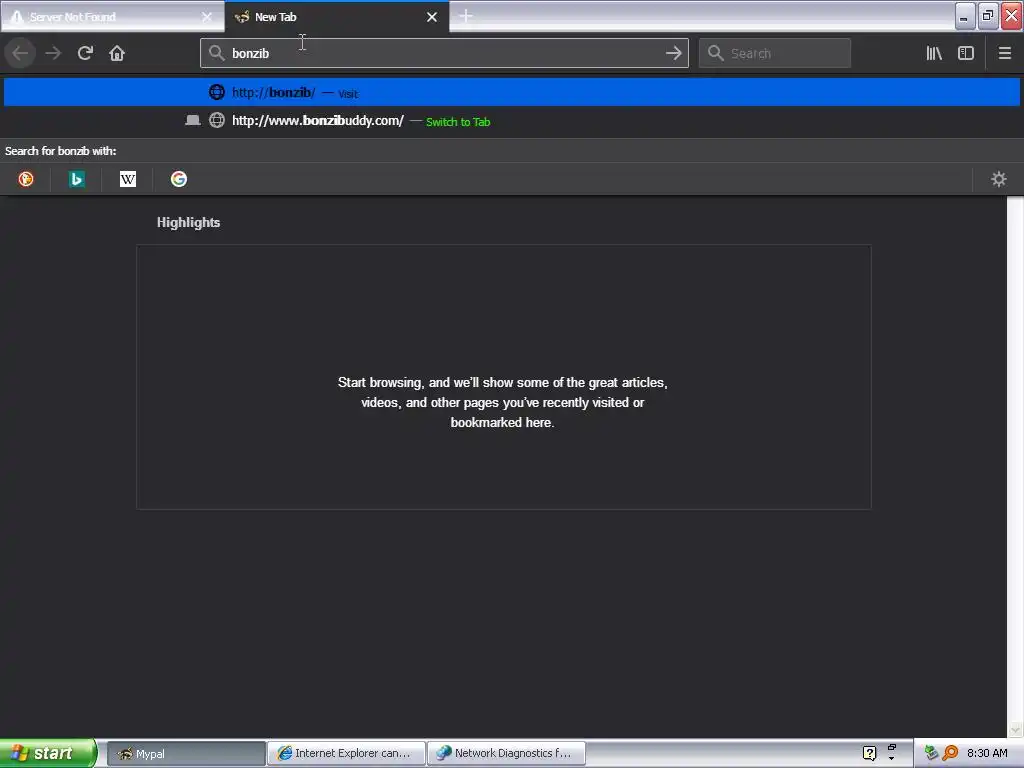Click the orange magnifier tray icon
Viewport: 1024px width, 768px height.
point(950,753)
